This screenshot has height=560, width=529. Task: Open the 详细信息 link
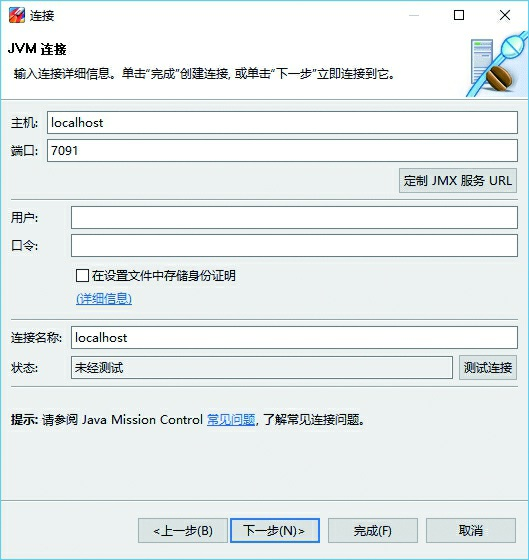[x=104, y=298]
